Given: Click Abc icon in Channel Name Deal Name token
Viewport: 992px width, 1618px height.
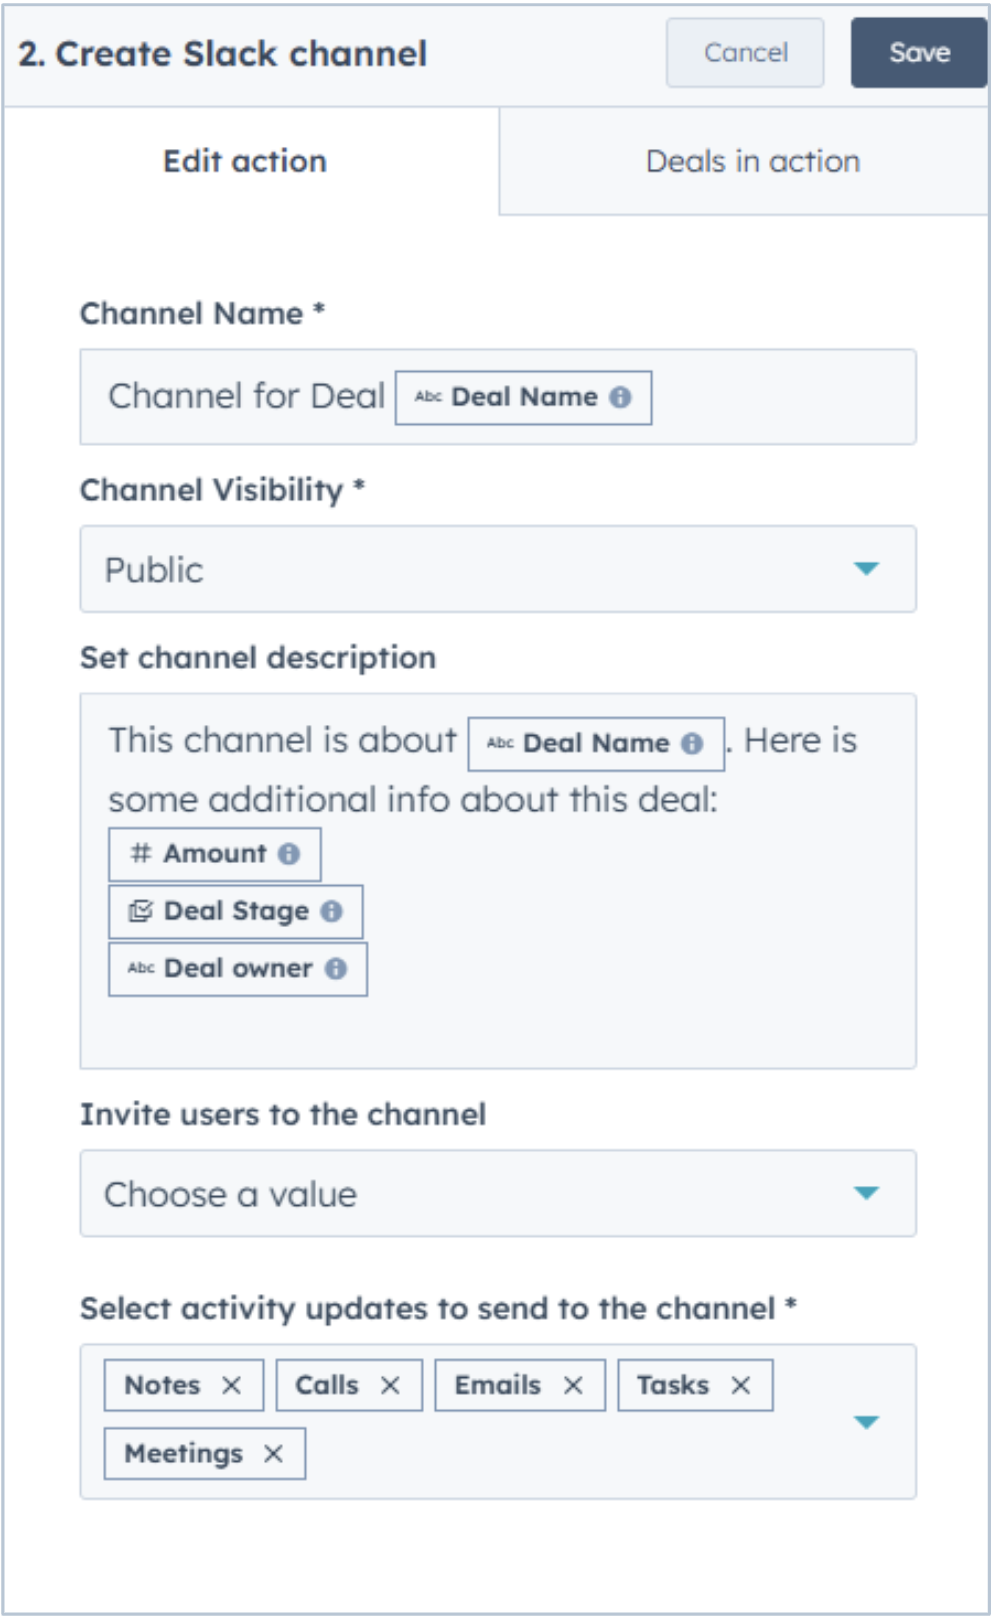Looking at the screenshot, I should coord(428,396).
